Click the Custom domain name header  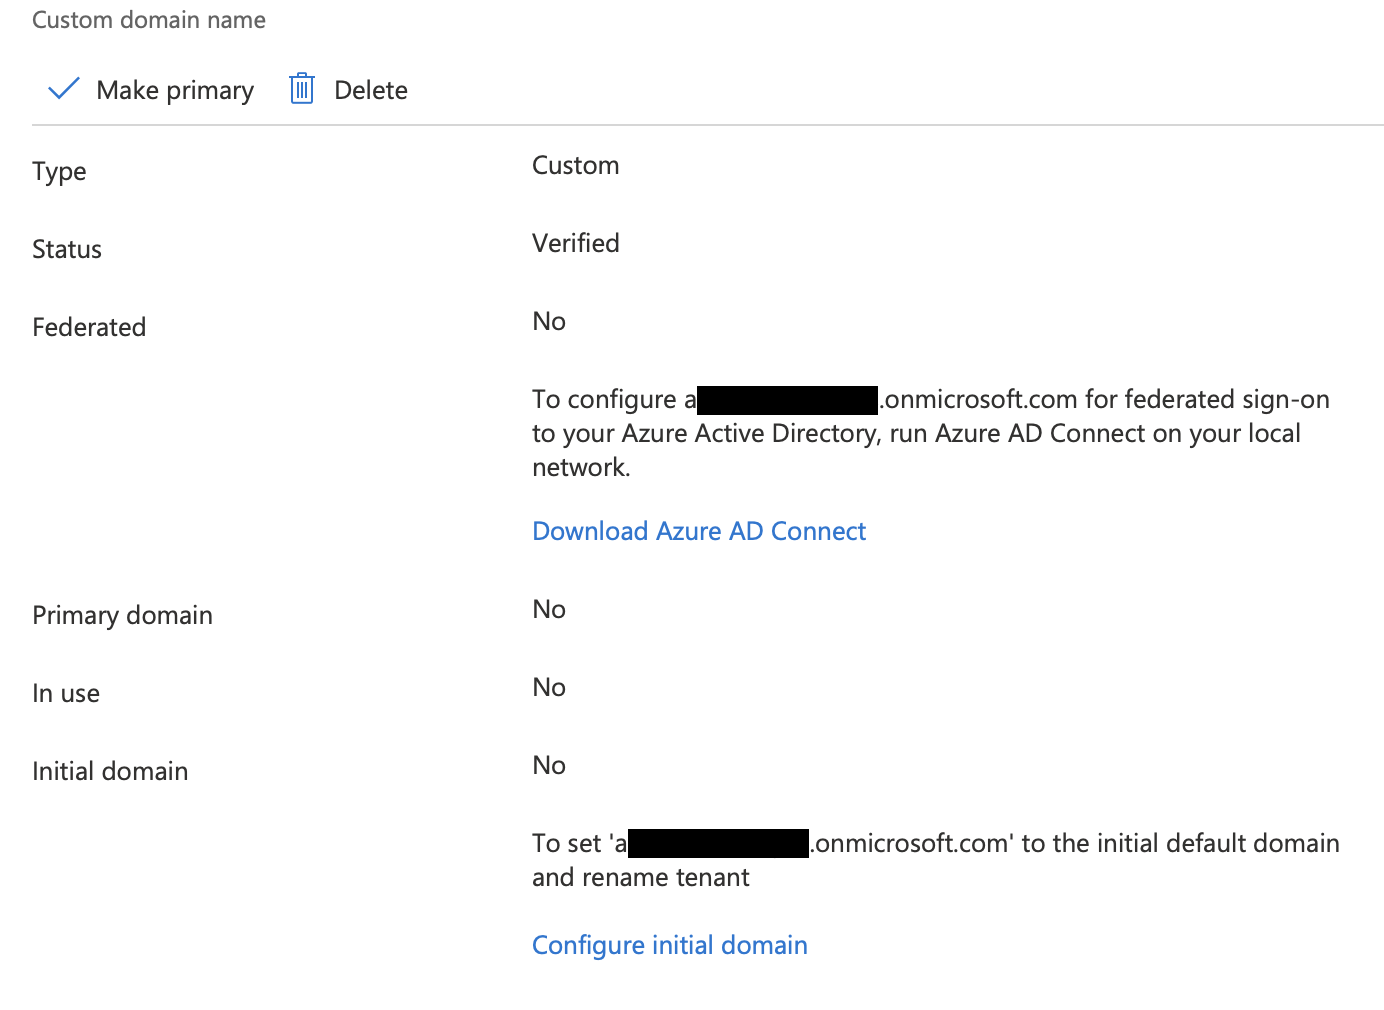148,19
